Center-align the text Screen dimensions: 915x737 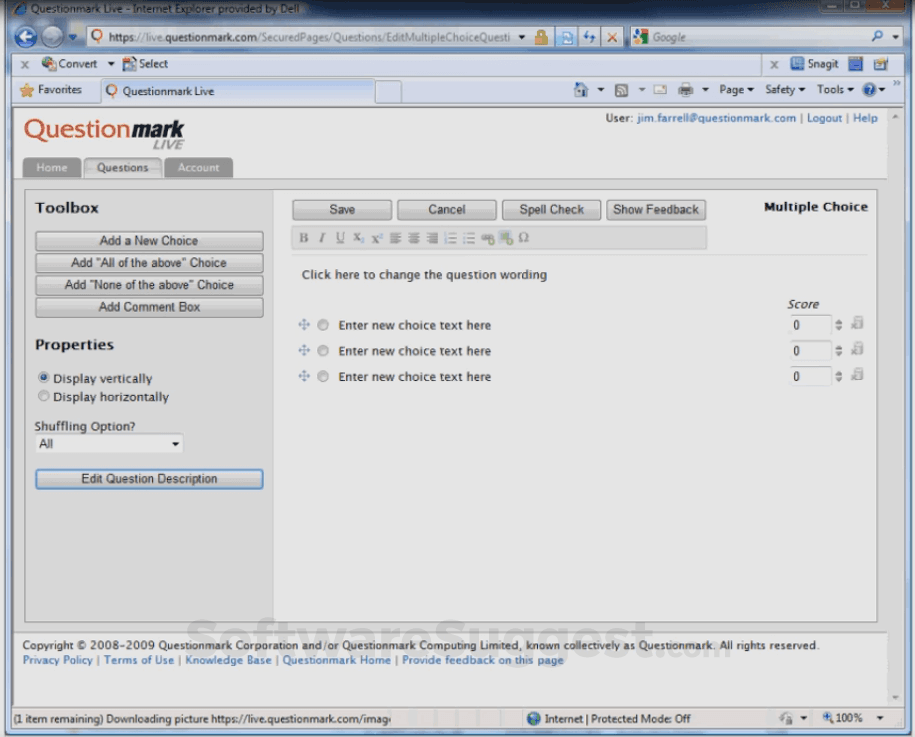click(412, 238)
